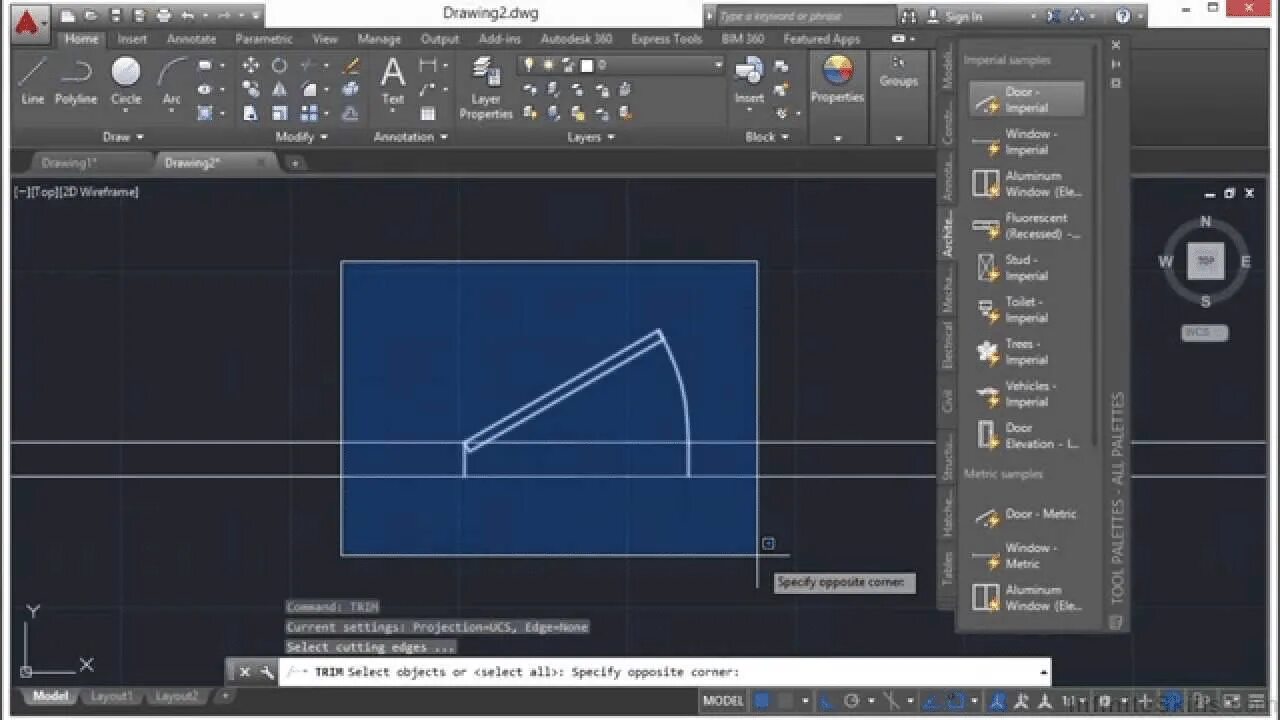Select the Line tool
1280x720 pixels.
33,80
